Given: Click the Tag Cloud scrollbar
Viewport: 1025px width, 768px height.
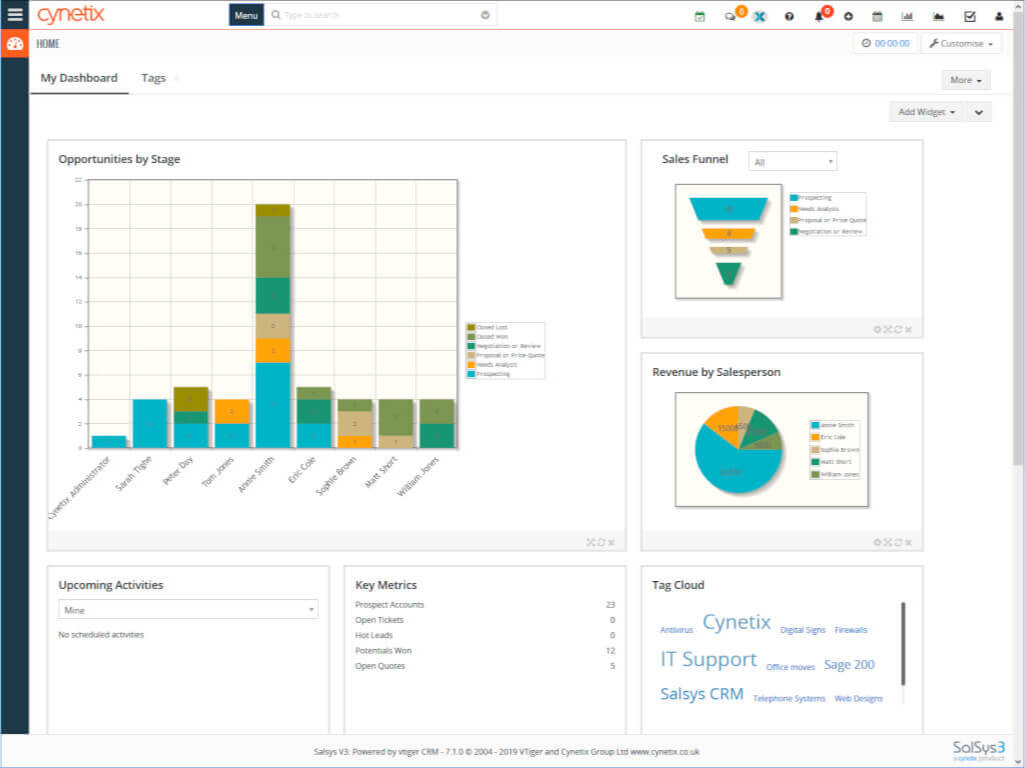Looking at the screenshot, I should pos(903,644).
